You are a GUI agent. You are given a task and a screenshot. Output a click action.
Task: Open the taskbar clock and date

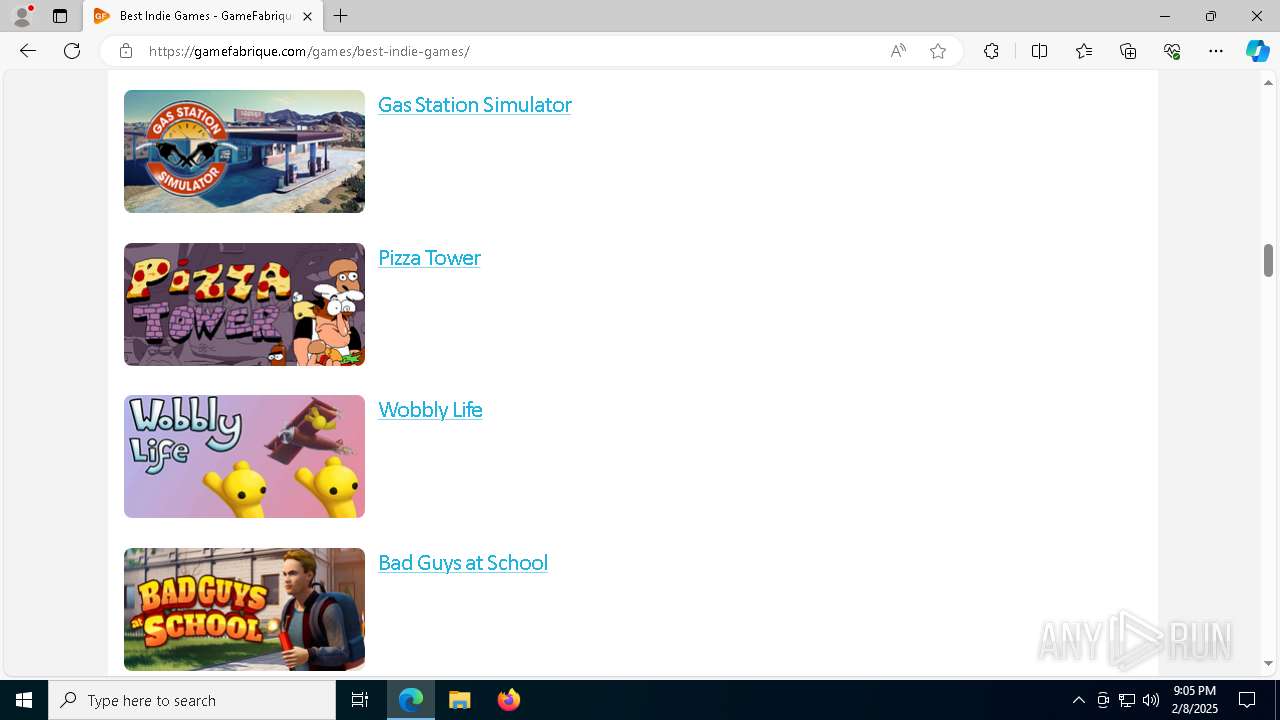tap(1195, 700)
